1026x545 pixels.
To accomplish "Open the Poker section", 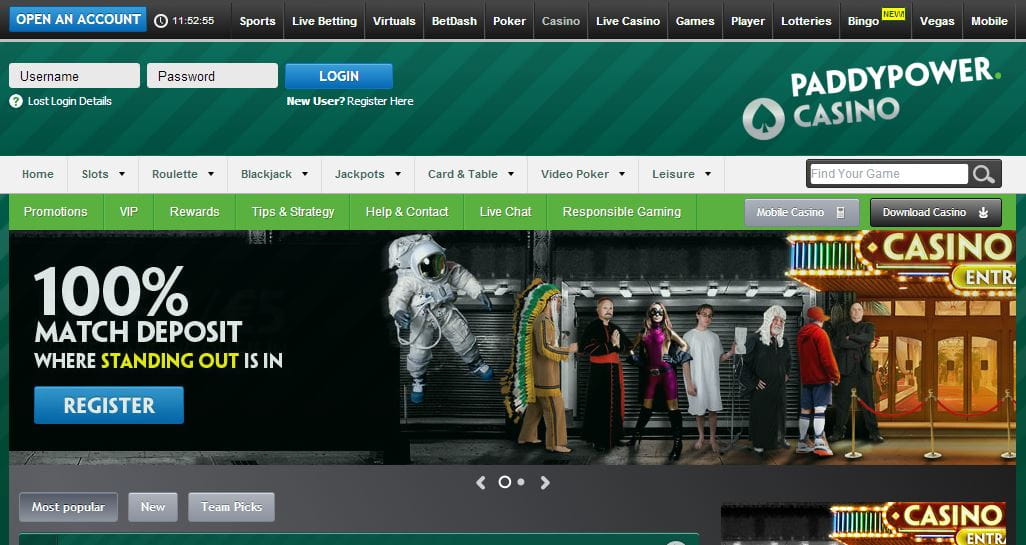I will [509, 21].
